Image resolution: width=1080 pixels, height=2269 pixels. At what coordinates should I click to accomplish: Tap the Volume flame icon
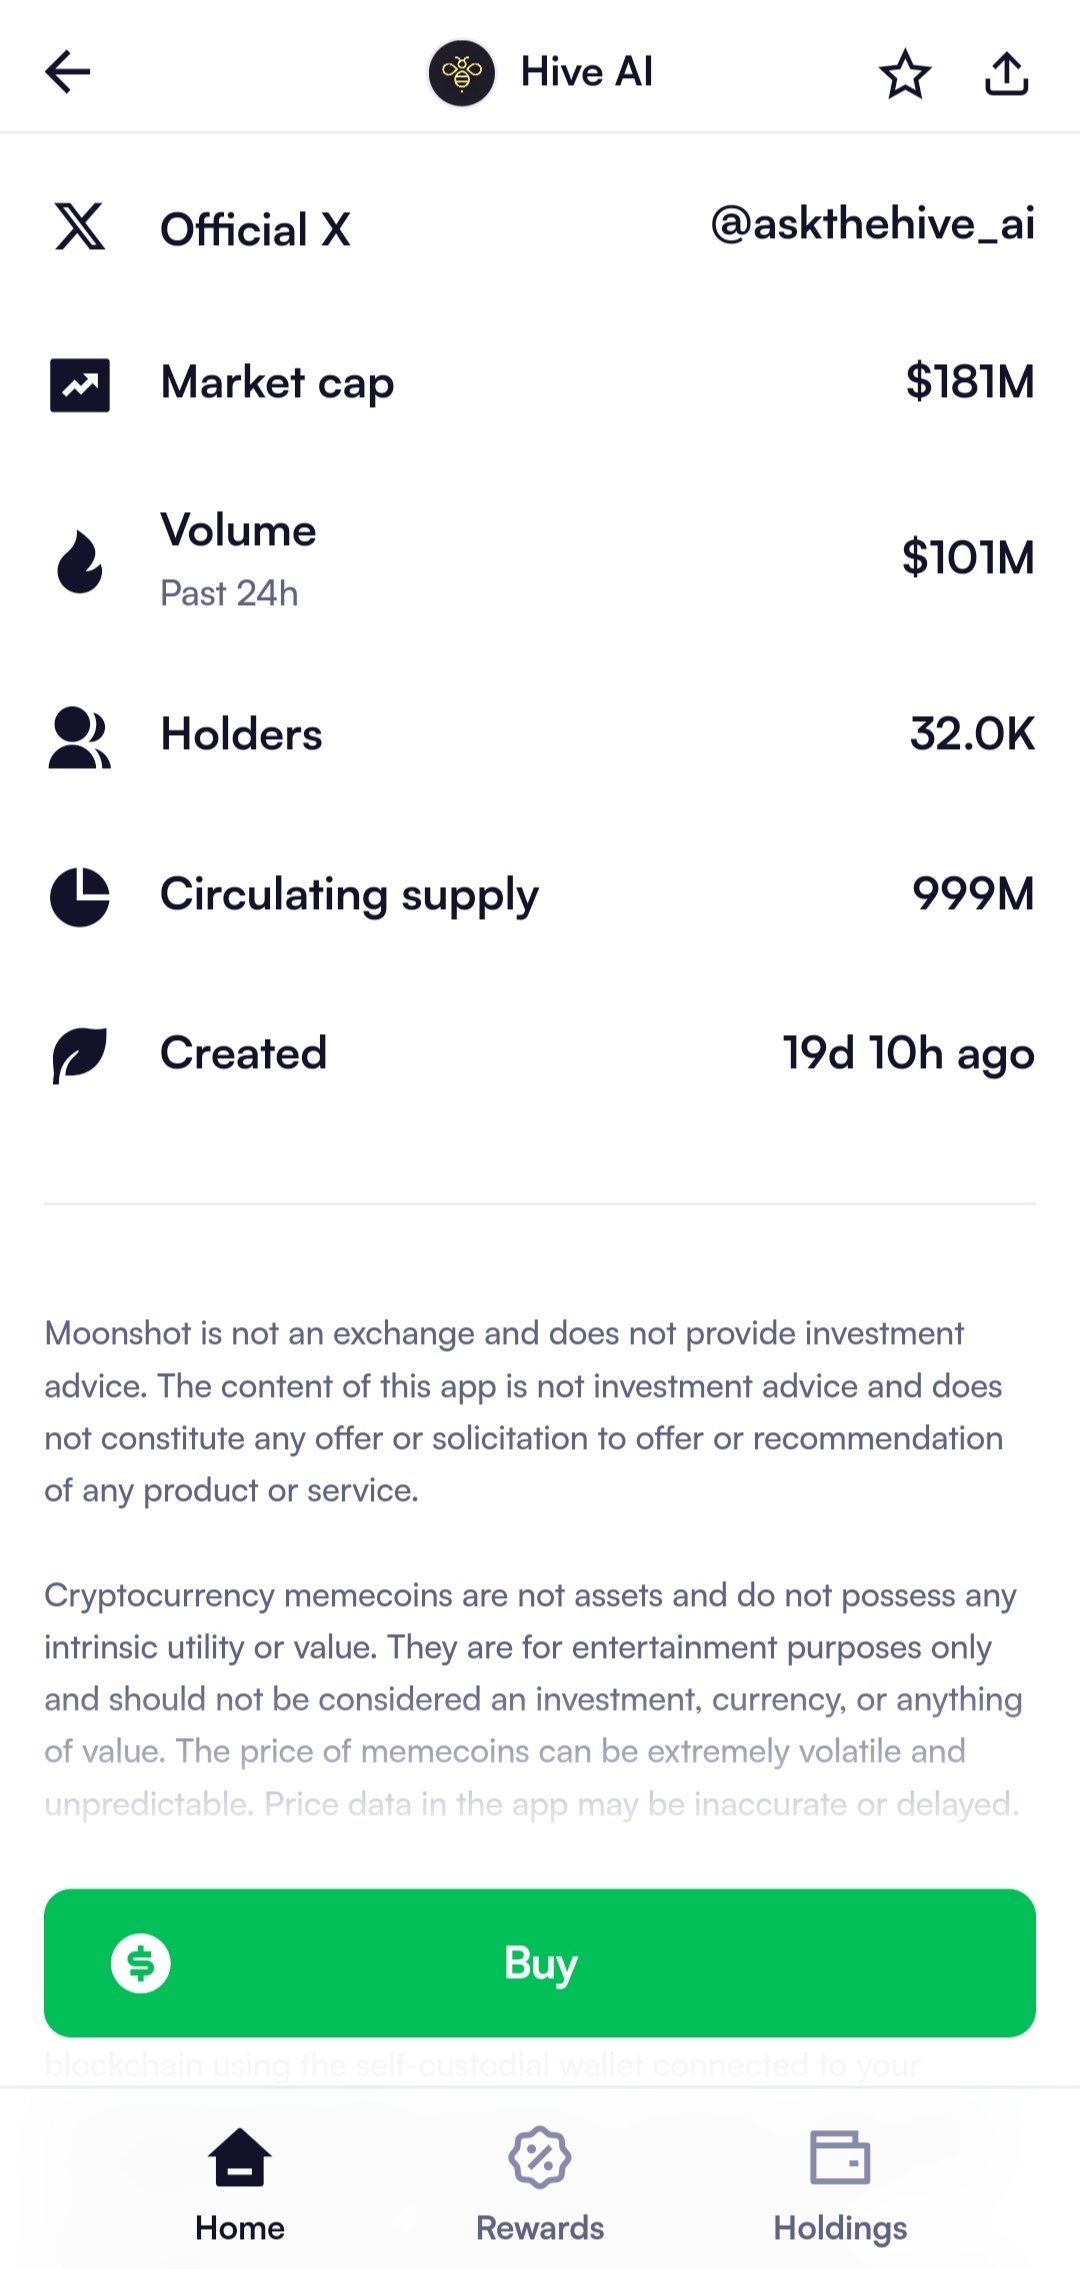pyautogui.click(x=80, y=561)
